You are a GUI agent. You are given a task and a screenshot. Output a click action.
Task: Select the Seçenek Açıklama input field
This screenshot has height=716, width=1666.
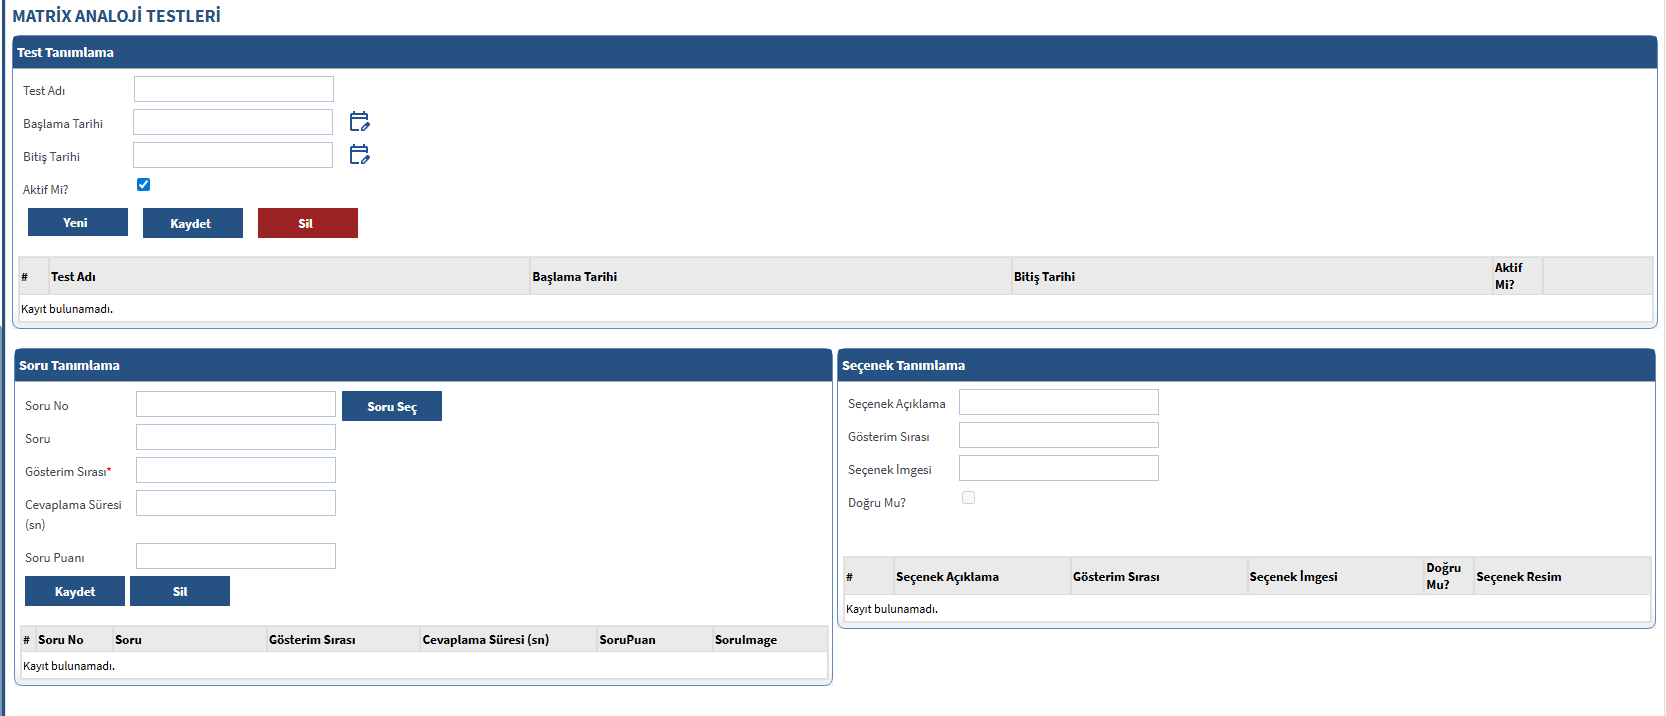tap(1058, 403)
